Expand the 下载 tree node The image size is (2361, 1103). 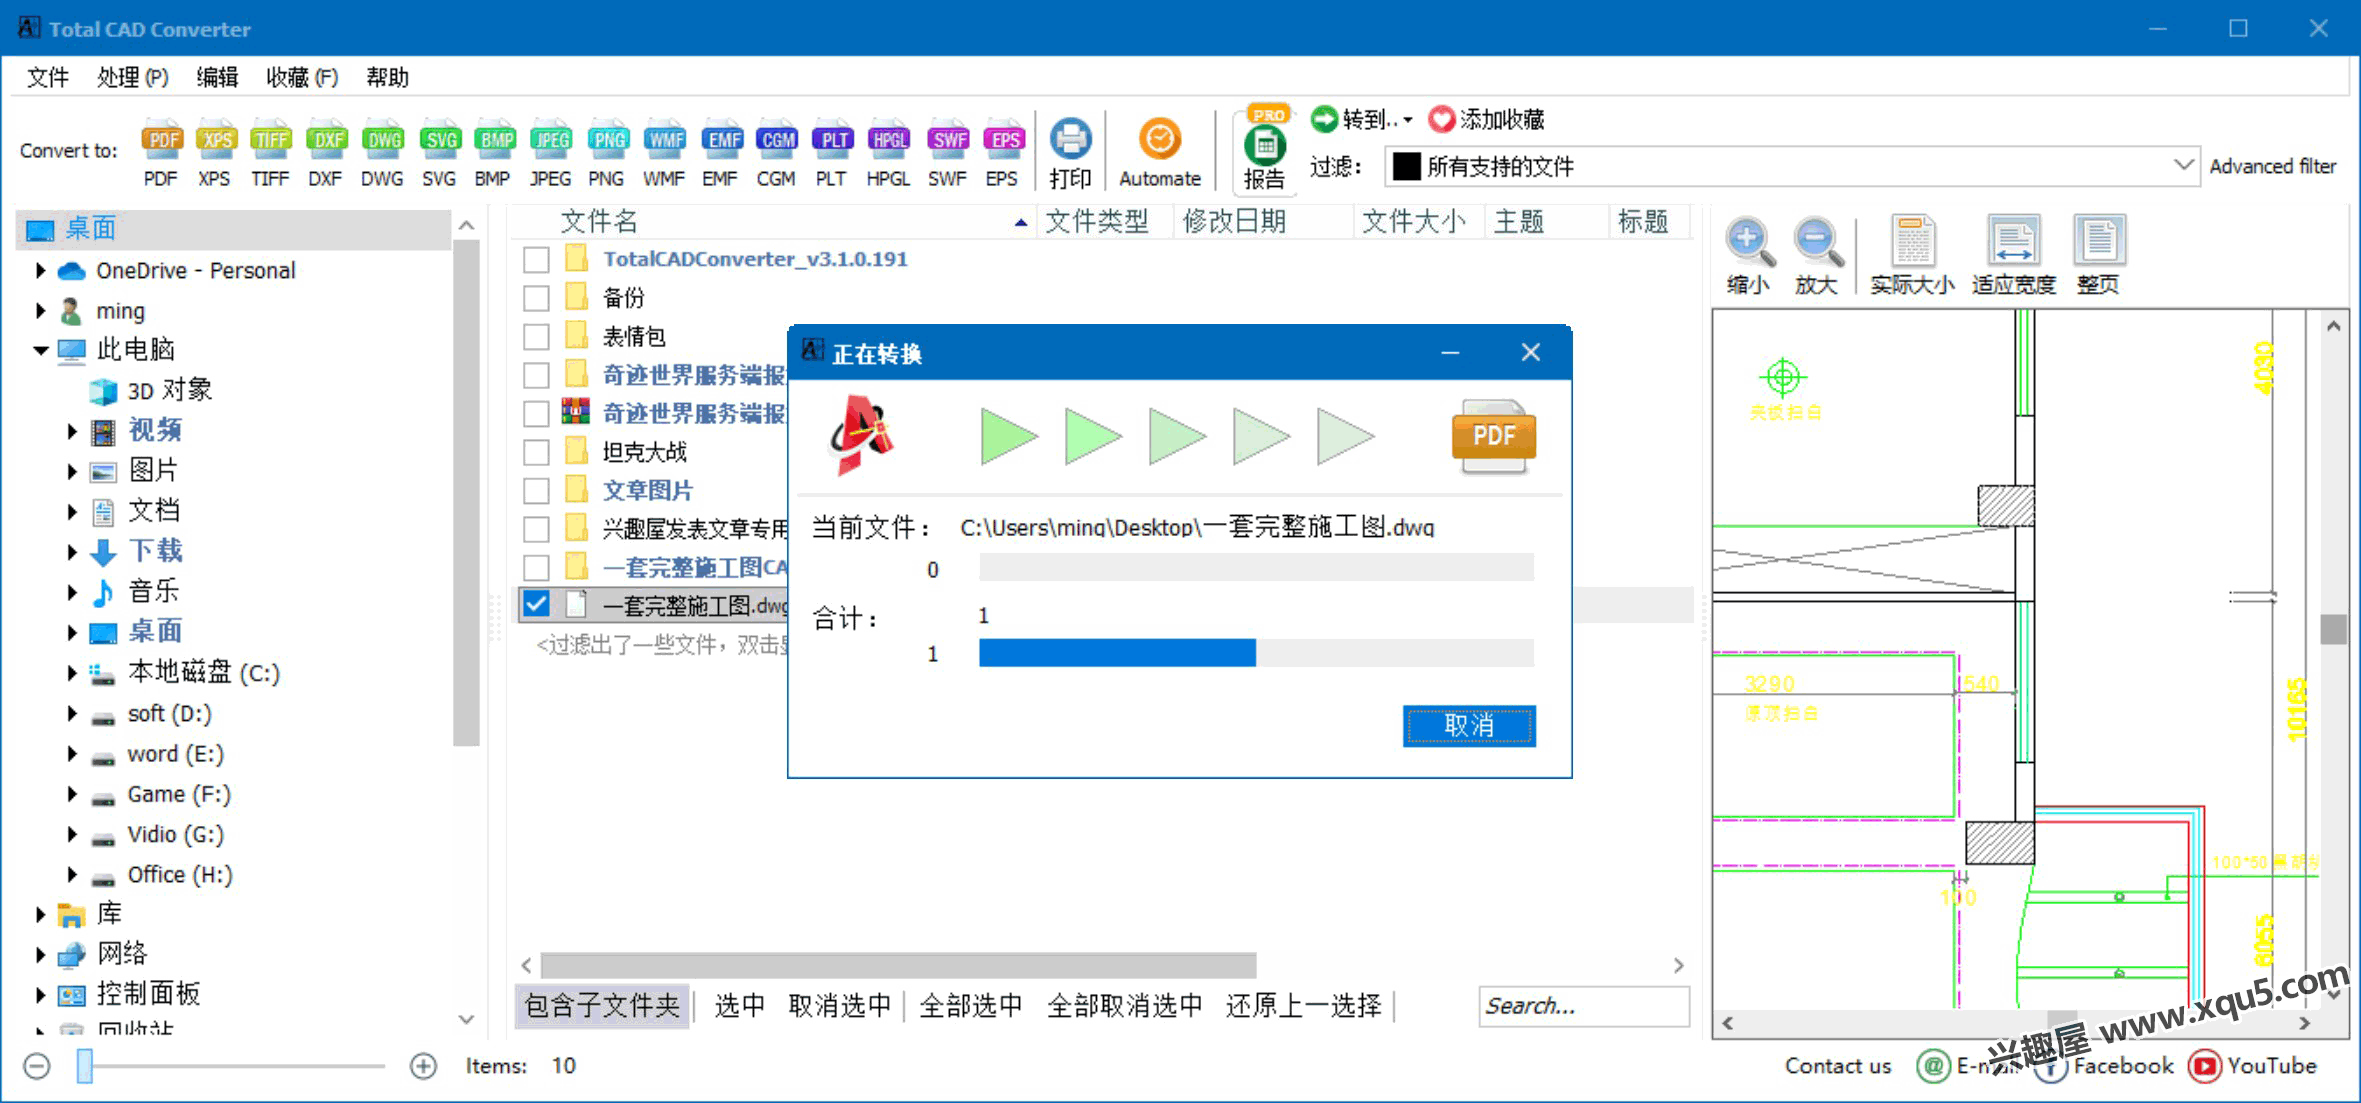click(x=72, y=551)
